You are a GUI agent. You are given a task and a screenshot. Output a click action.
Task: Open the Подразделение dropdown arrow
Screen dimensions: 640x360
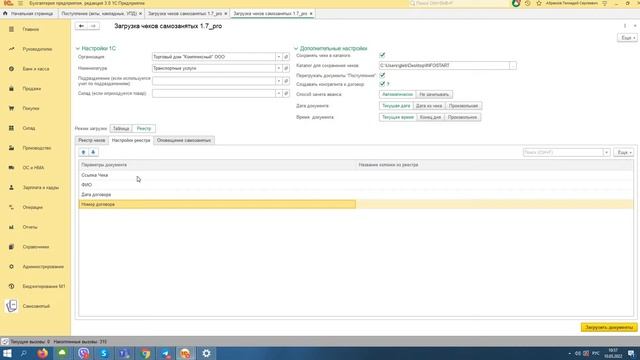pos(279,81)
